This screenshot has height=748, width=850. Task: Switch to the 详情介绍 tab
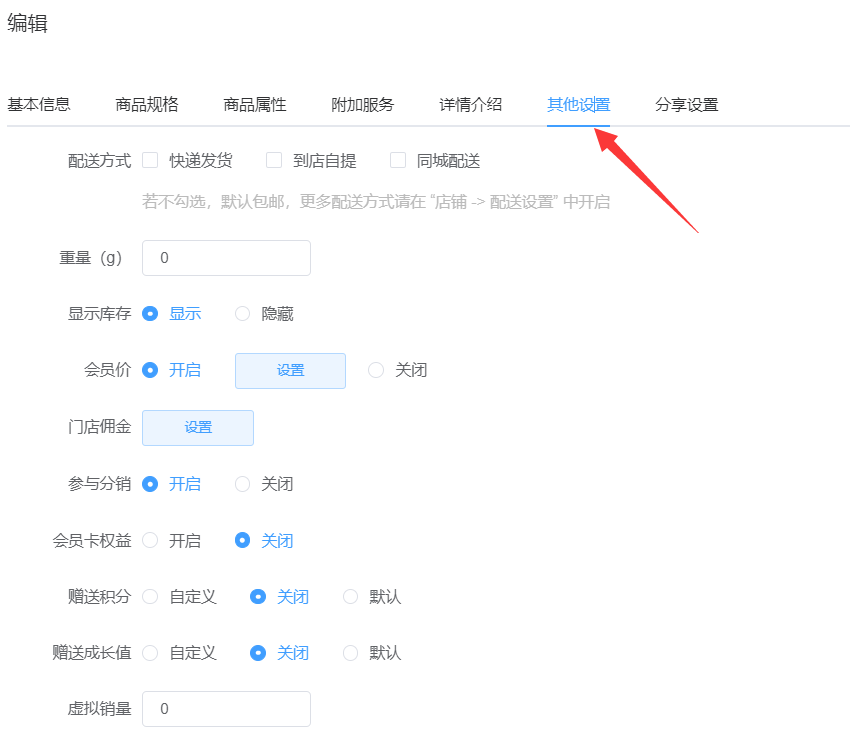(x=471, y=104)
